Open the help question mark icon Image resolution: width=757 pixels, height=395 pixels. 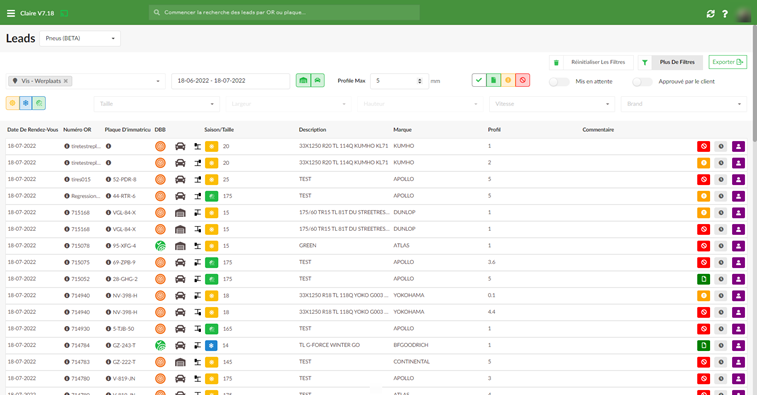725,14
